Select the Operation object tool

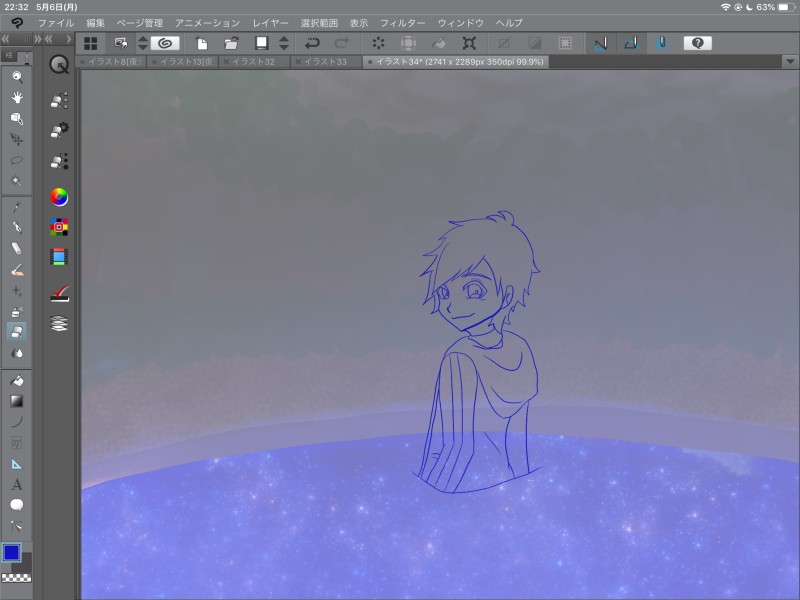[x=17, y=118]
